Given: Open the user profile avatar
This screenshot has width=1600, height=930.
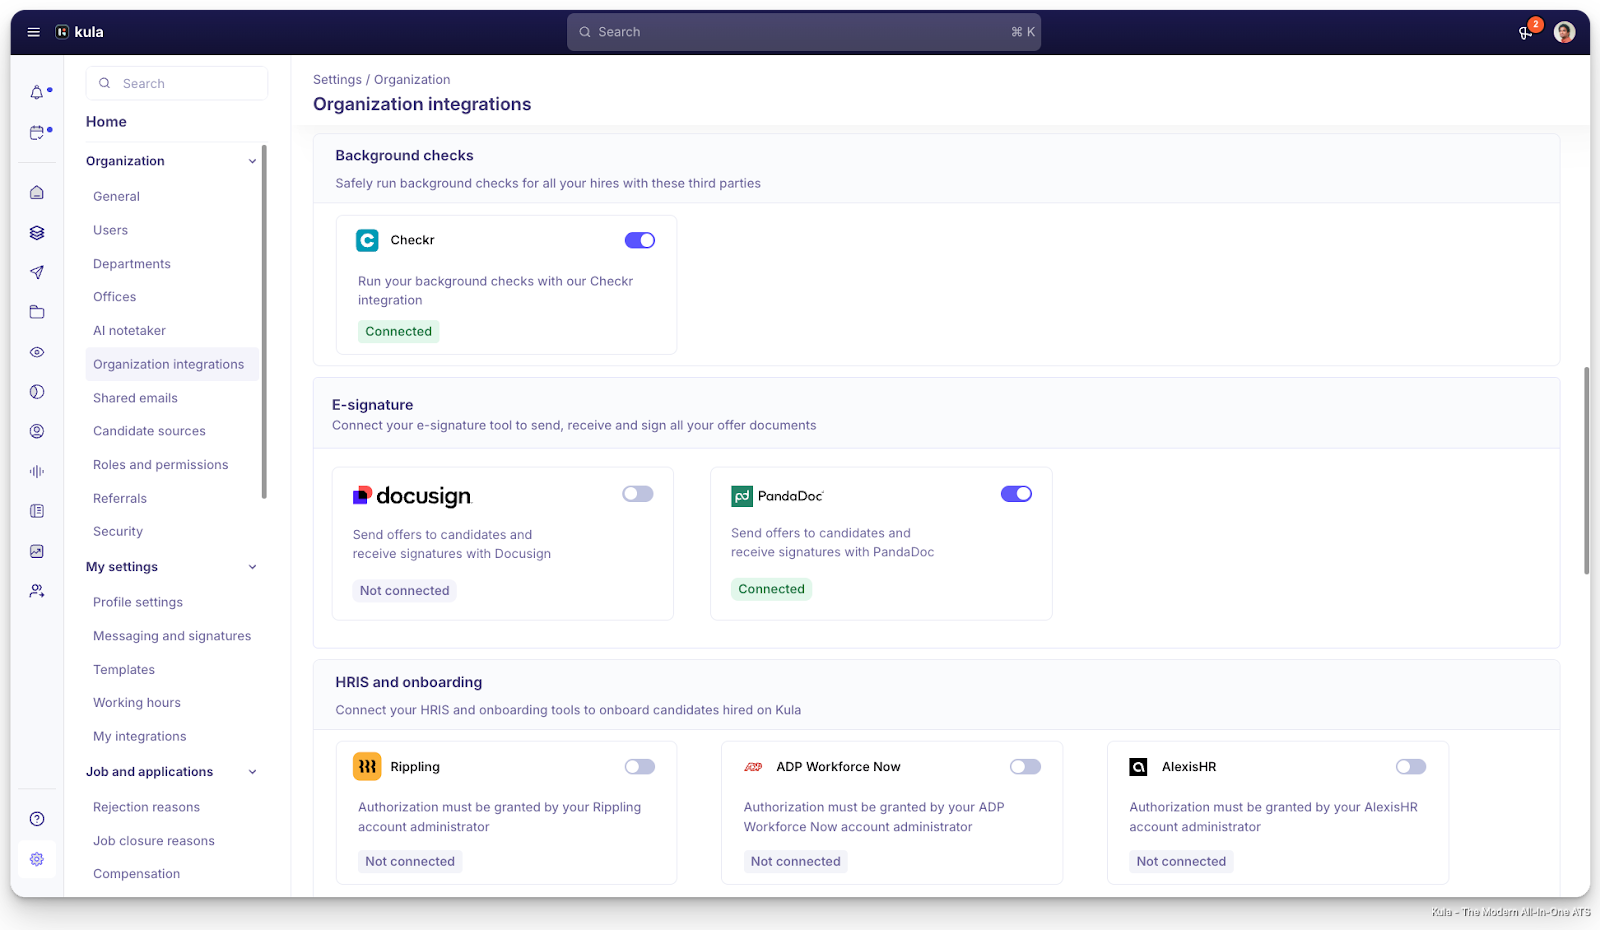Looking at the screenshot, I should [1565, 32].
